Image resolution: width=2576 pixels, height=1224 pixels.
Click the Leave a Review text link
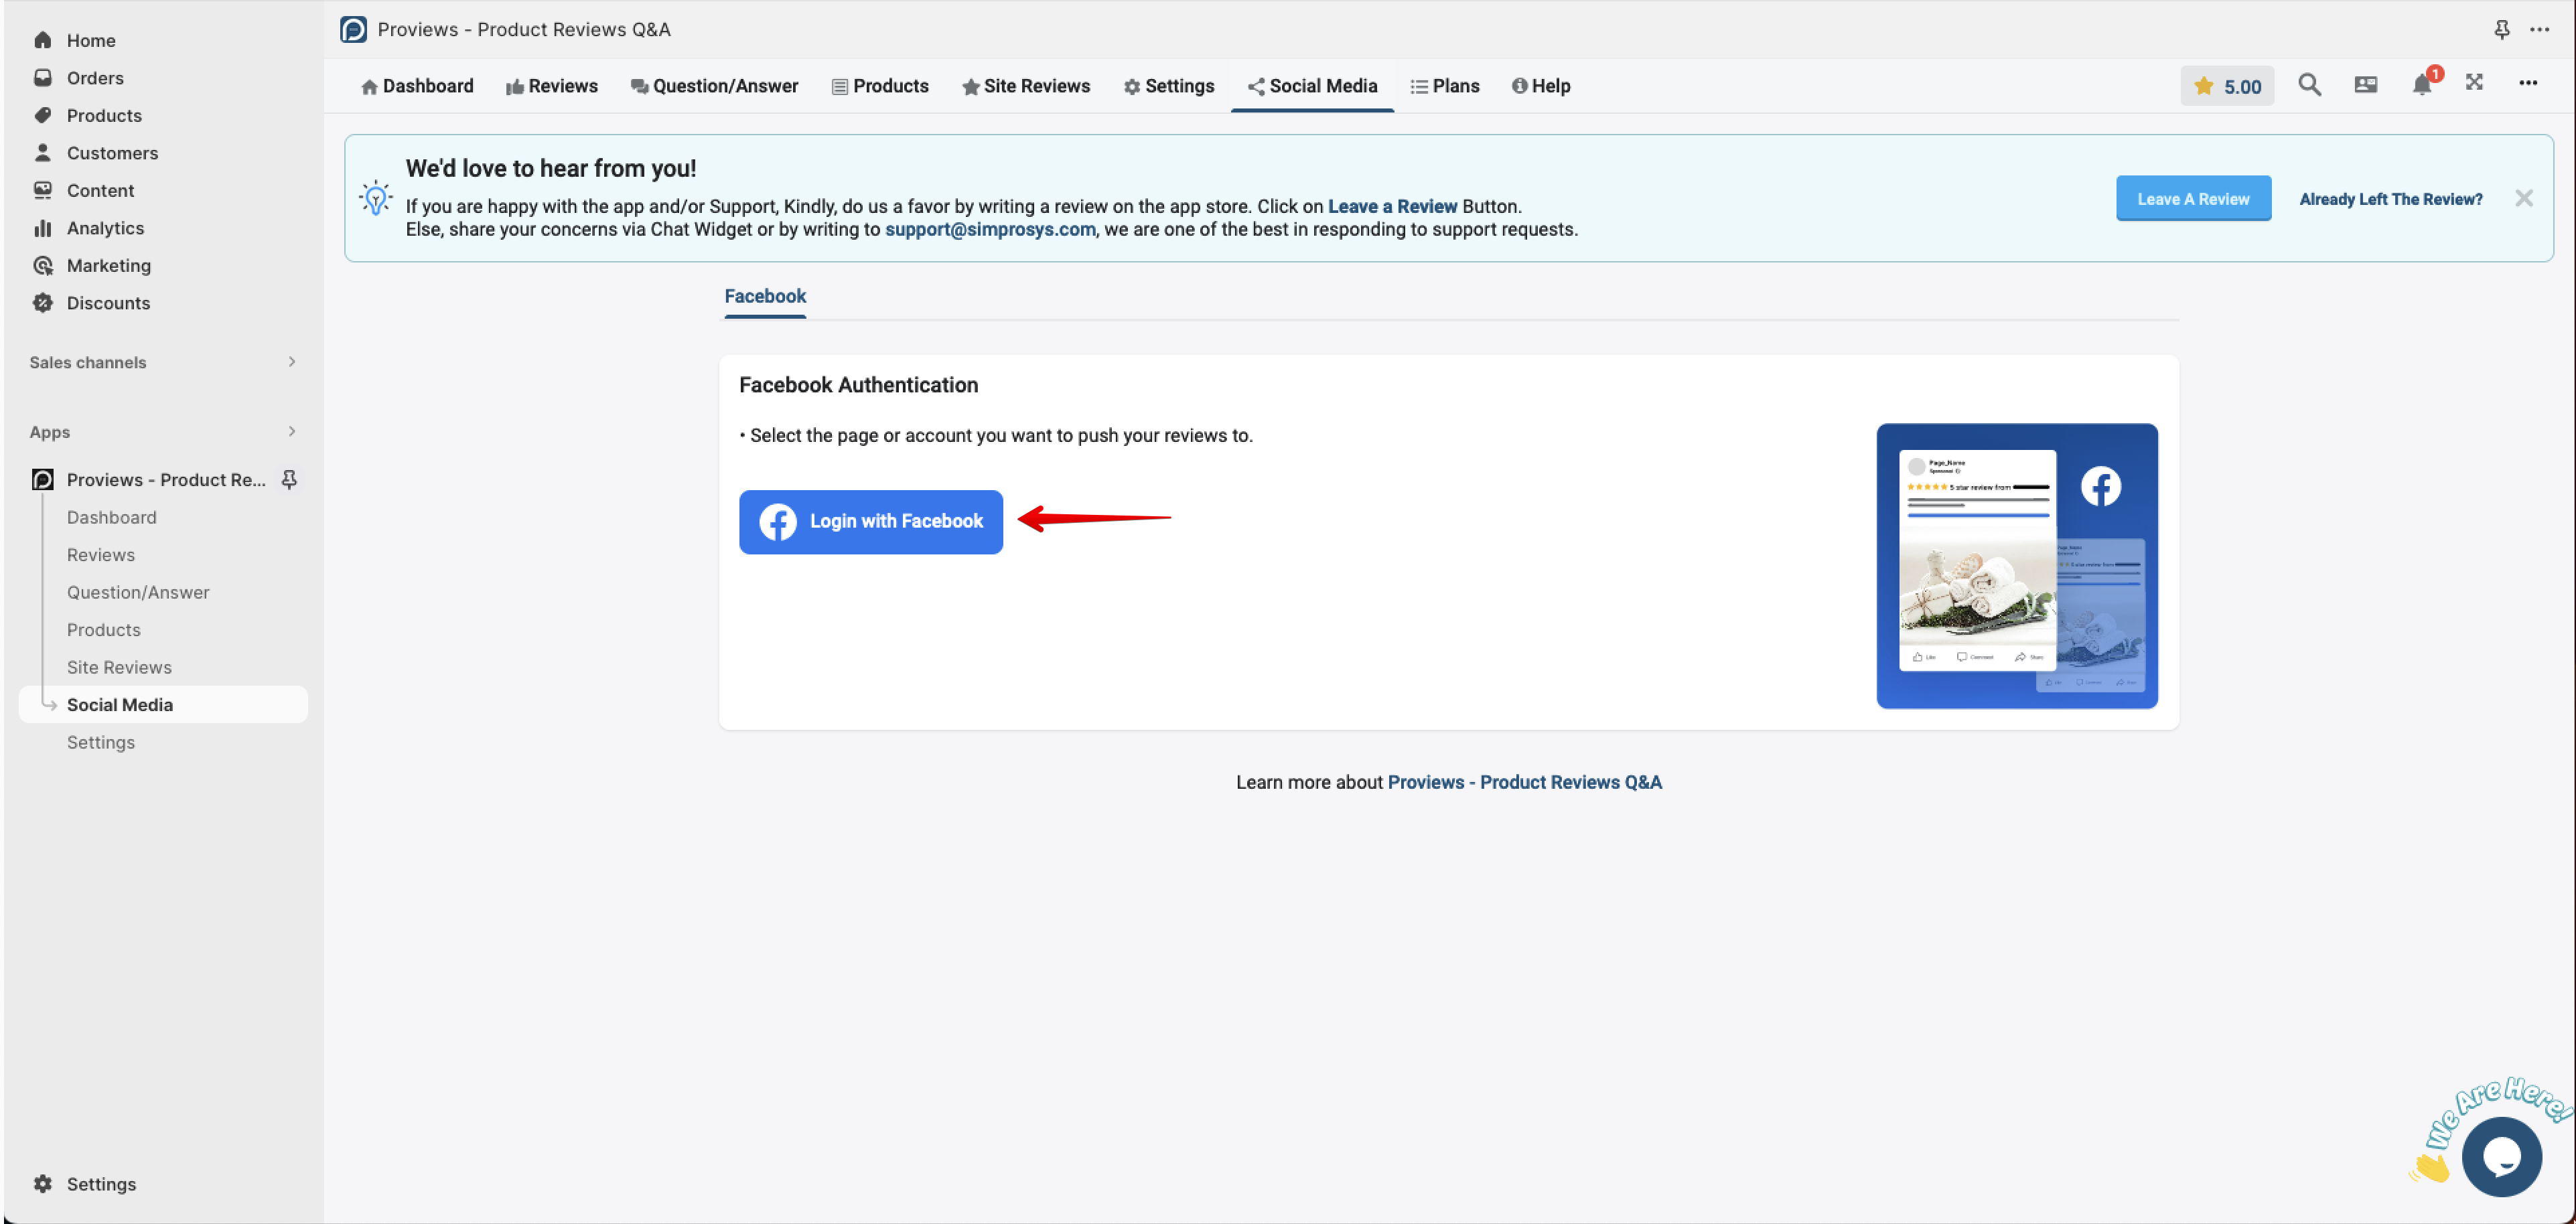(x=1392, y=207)
